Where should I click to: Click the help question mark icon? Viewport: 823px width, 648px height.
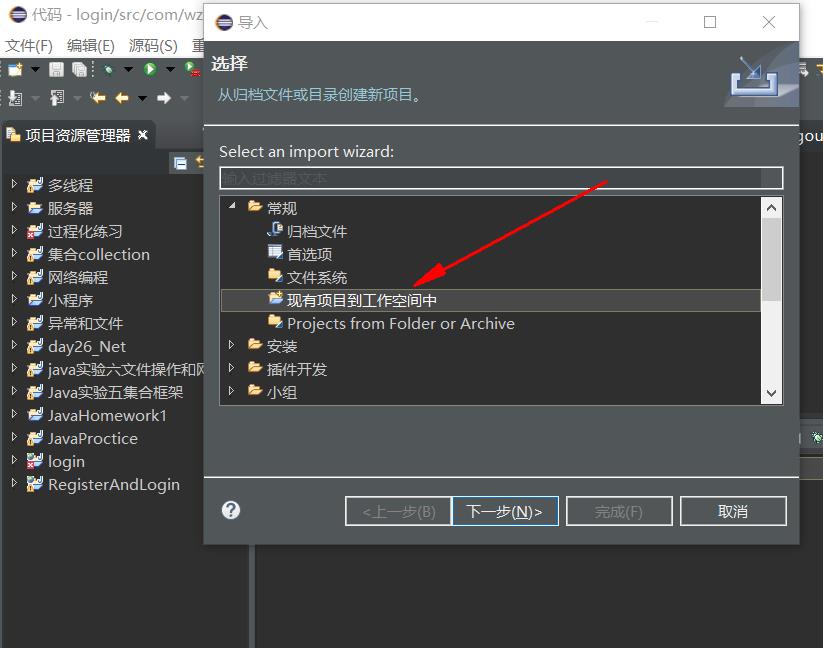coord(230,510)
